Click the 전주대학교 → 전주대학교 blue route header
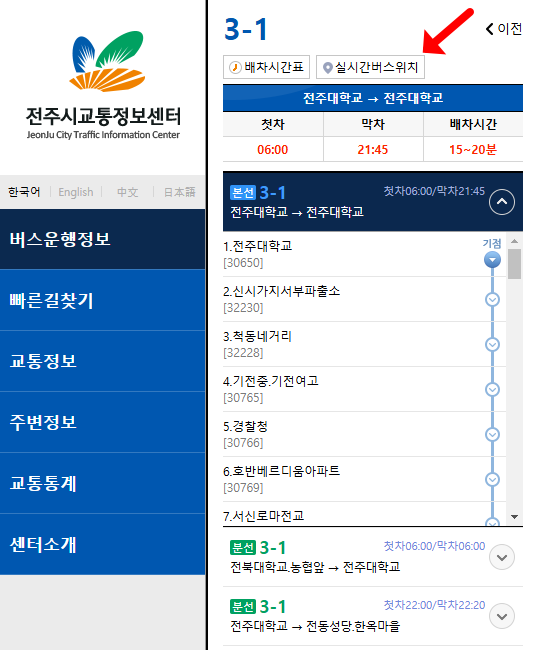Image resolution: width=533 pixels, height=650 pixels. pos(373,98)
